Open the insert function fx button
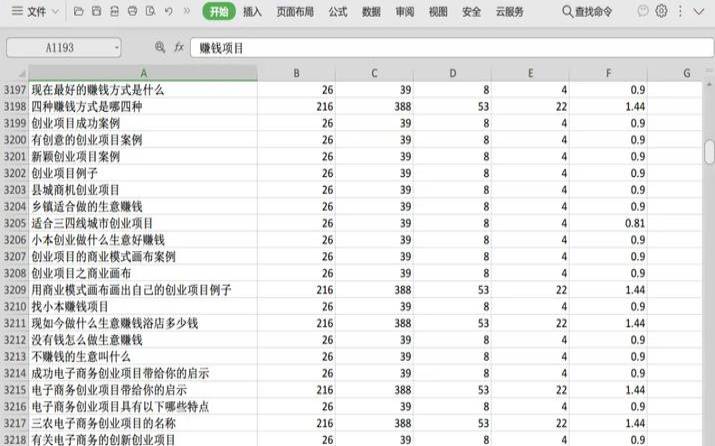715x446 pixels. [x=178, y=48]
